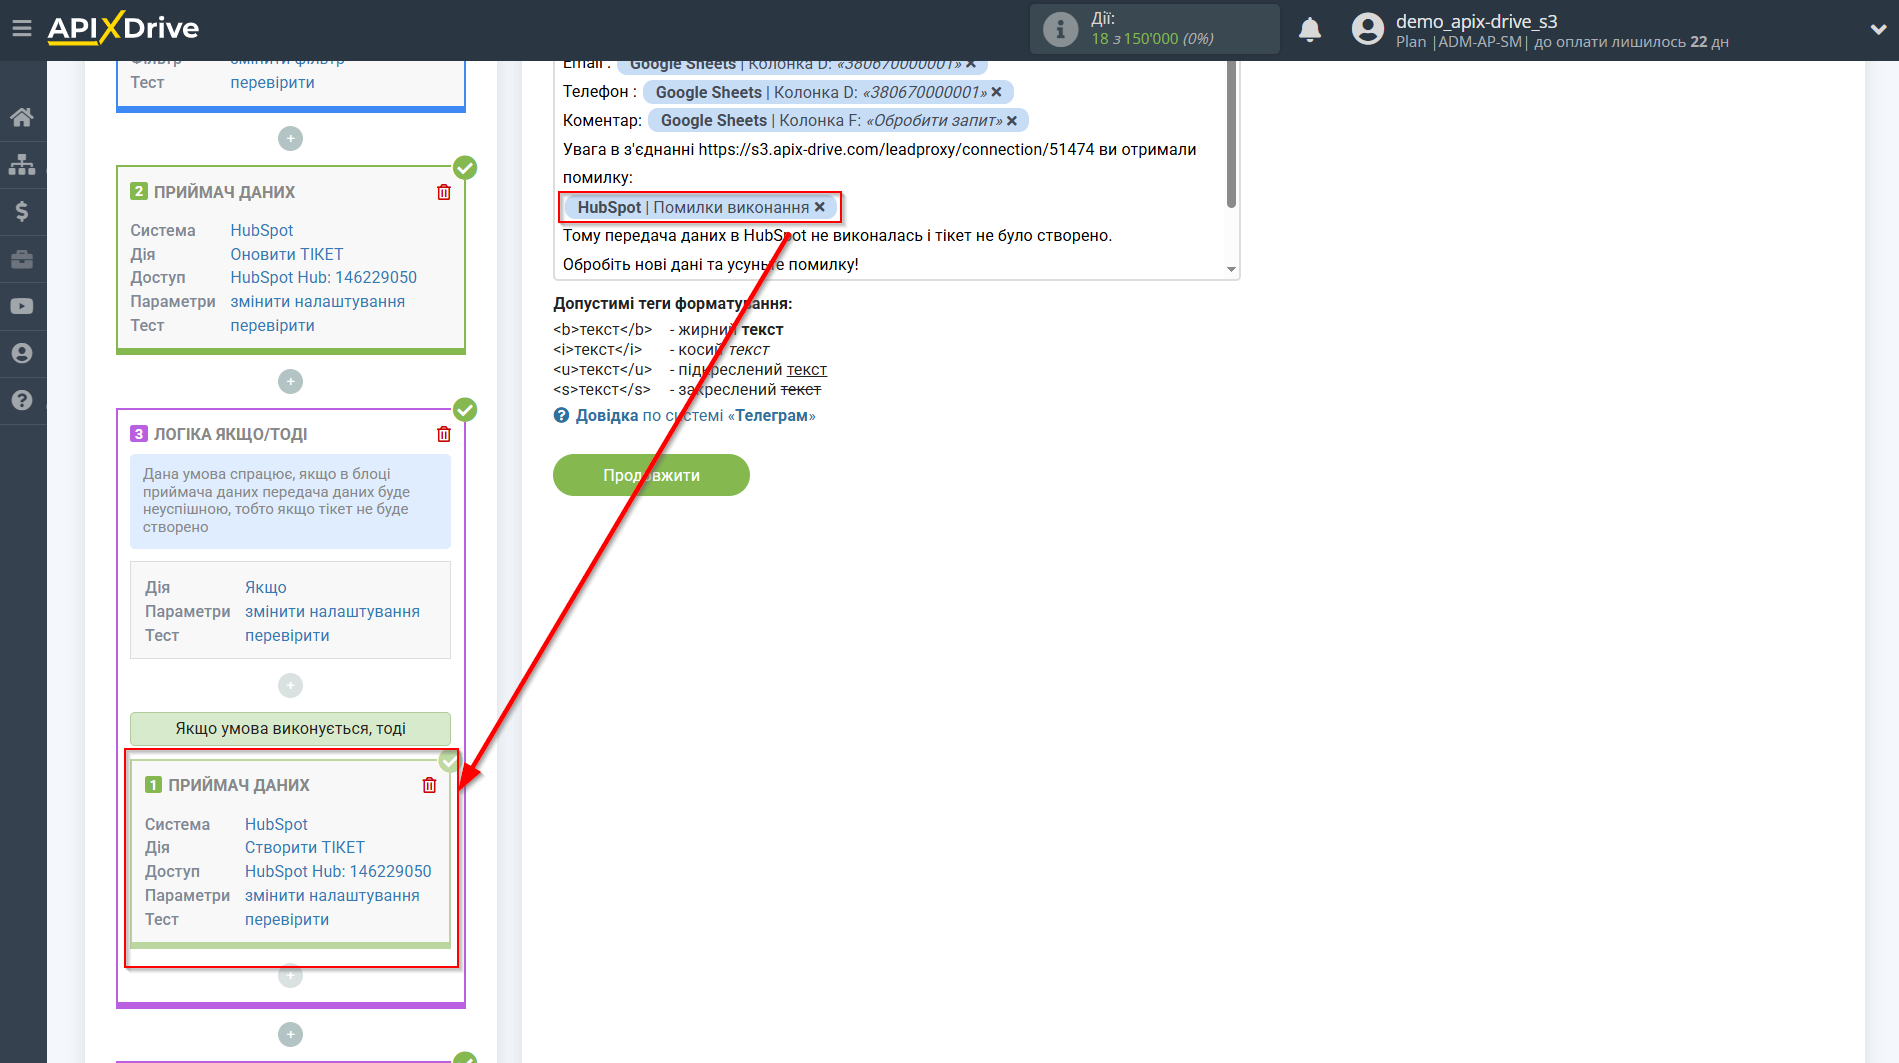Image resolution: width=1899 pixels, height=1063 pixels.
Task: Open the billing dollar sidebar icon
Action: click(x=22, y=211)
